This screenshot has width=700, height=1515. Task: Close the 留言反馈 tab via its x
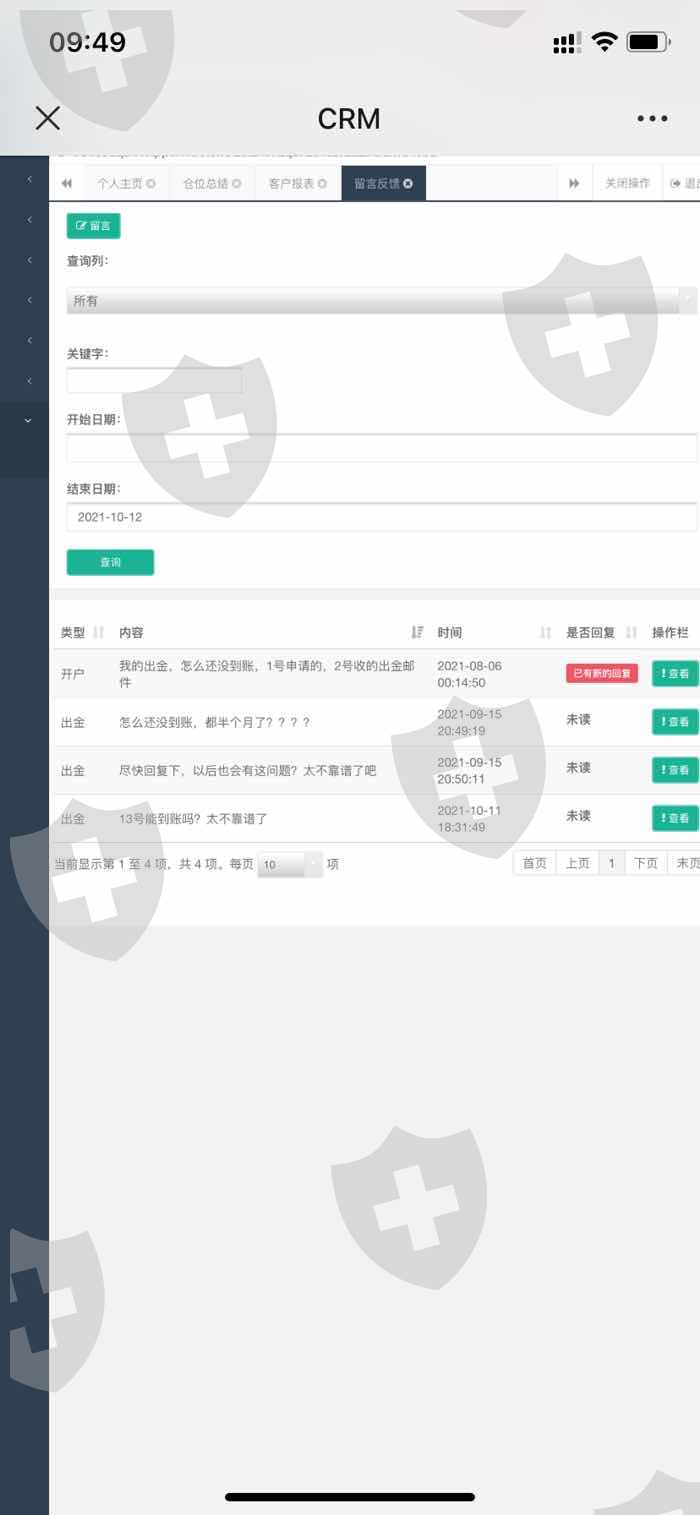408,184
